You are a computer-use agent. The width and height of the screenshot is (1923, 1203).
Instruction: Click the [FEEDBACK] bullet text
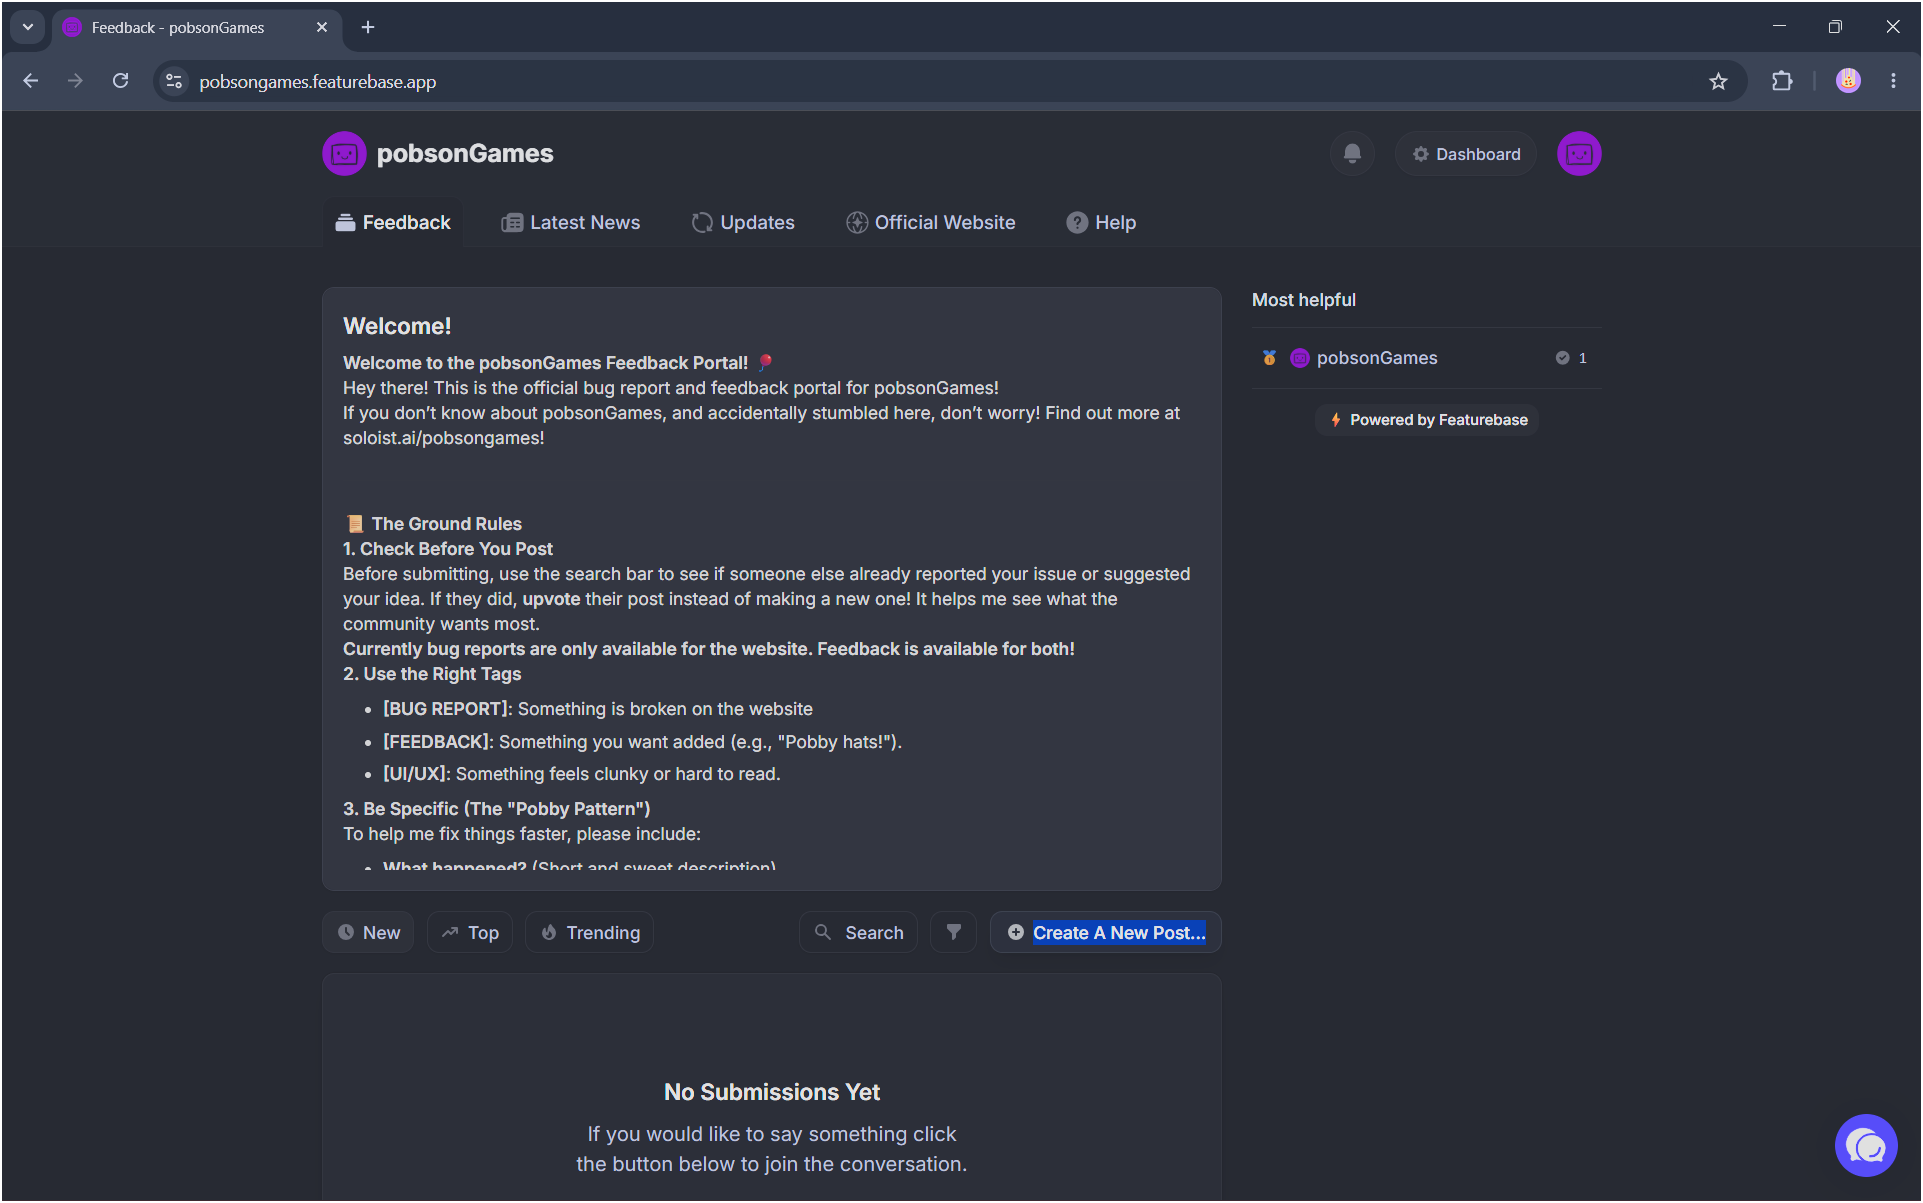(643, 742)
